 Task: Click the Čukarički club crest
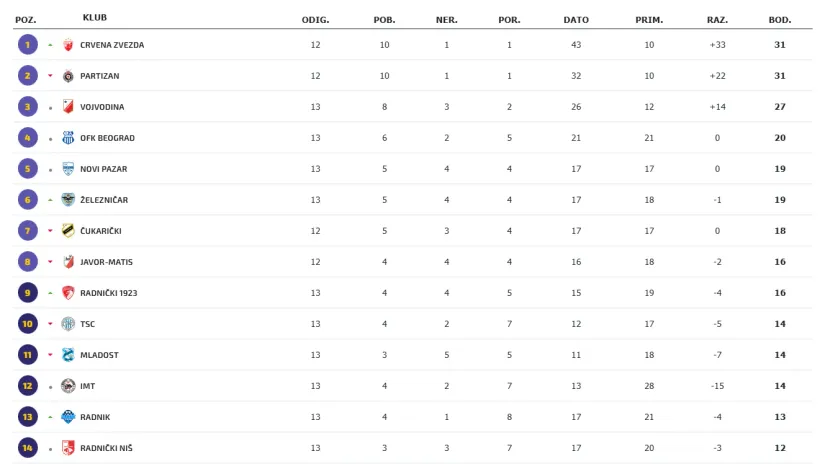pos(68,231)
